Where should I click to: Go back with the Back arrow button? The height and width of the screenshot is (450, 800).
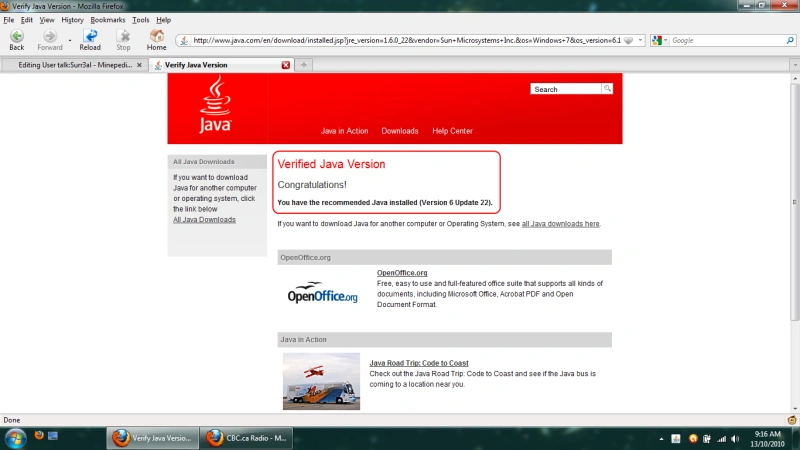[x=17, y=40]
